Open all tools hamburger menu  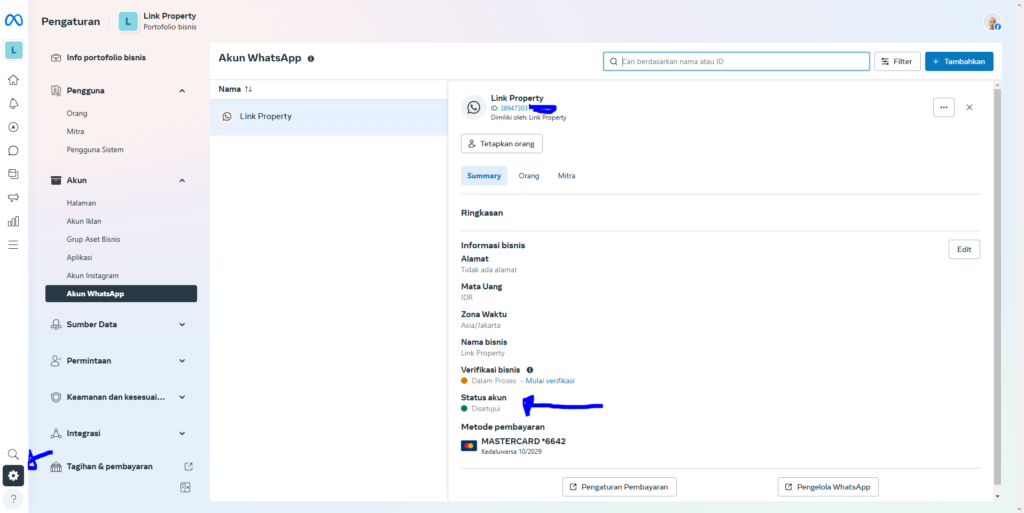tap(13, 245)
